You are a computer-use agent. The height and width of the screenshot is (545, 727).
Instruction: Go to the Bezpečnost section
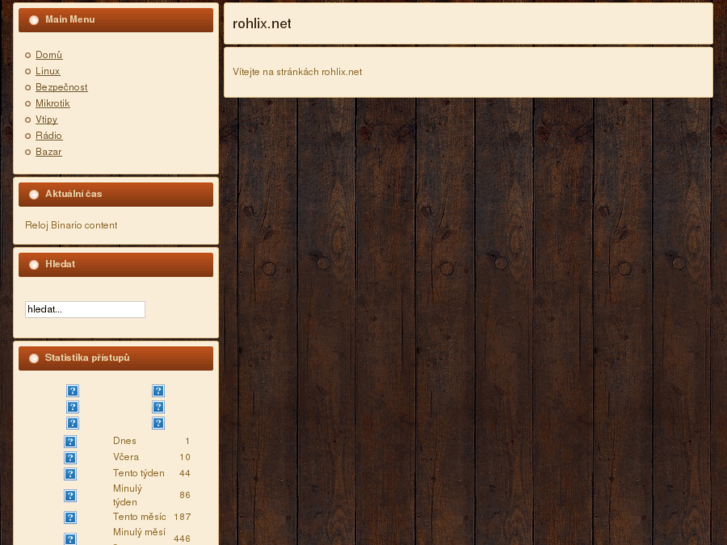(62, 87)
